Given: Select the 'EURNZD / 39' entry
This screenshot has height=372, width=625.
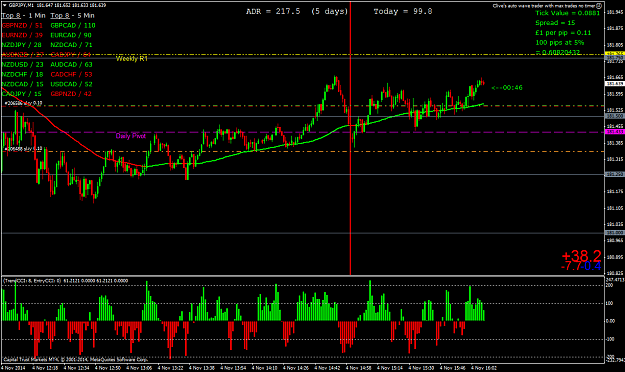Looking at the screenshot, I should 22,35.
